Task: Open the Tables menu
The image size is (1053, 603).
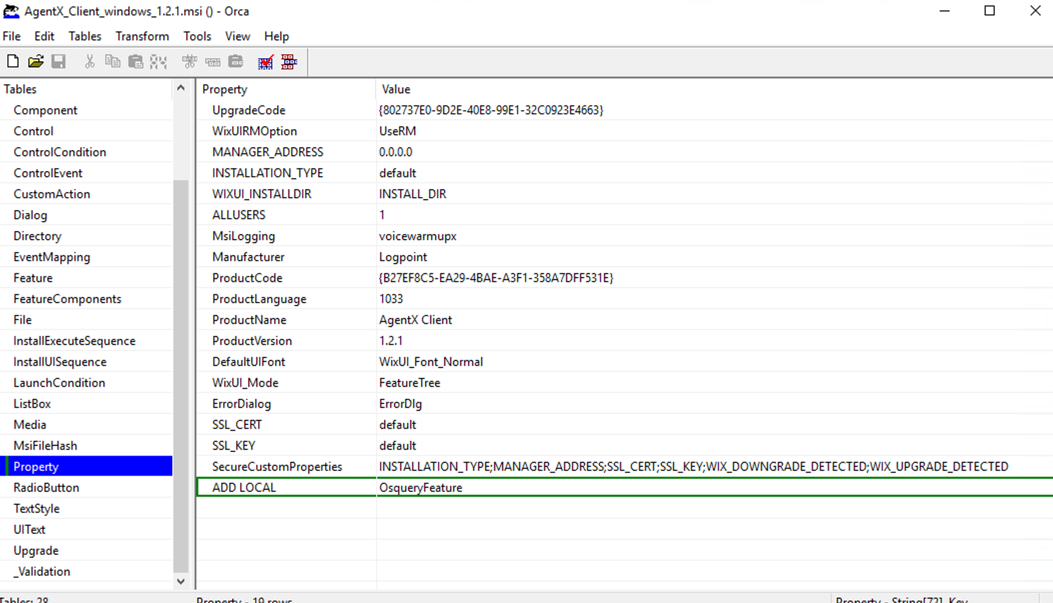Action: 85,36
